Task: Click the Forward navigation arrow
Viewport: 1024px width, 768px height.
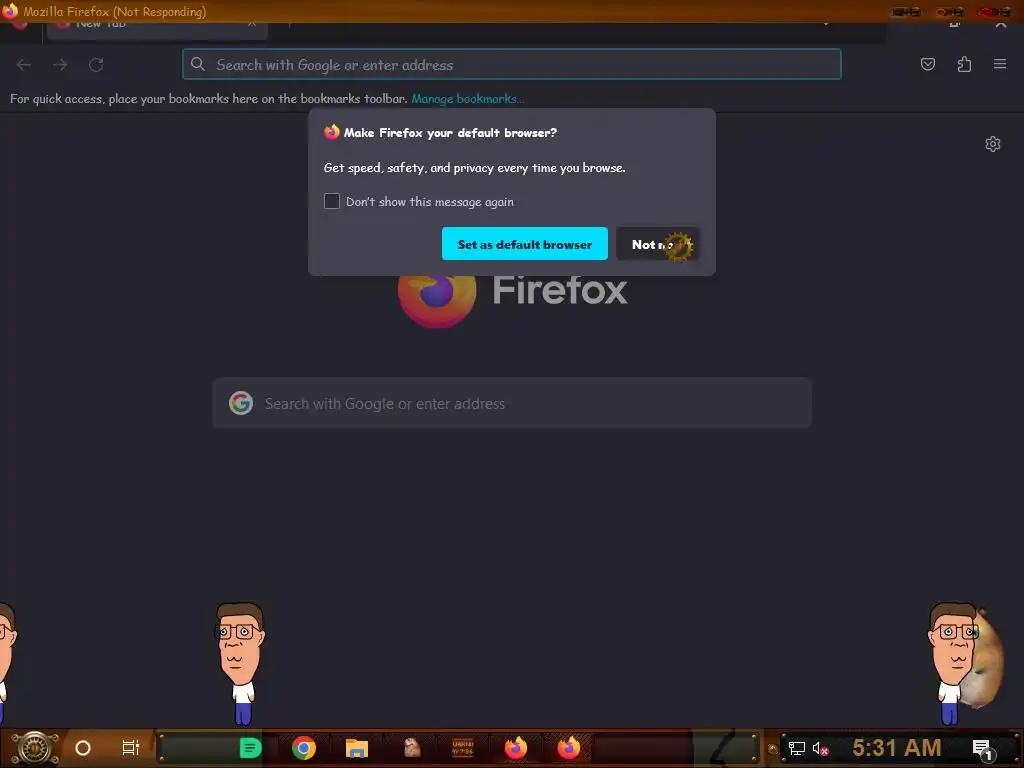Action: [60, 65]
